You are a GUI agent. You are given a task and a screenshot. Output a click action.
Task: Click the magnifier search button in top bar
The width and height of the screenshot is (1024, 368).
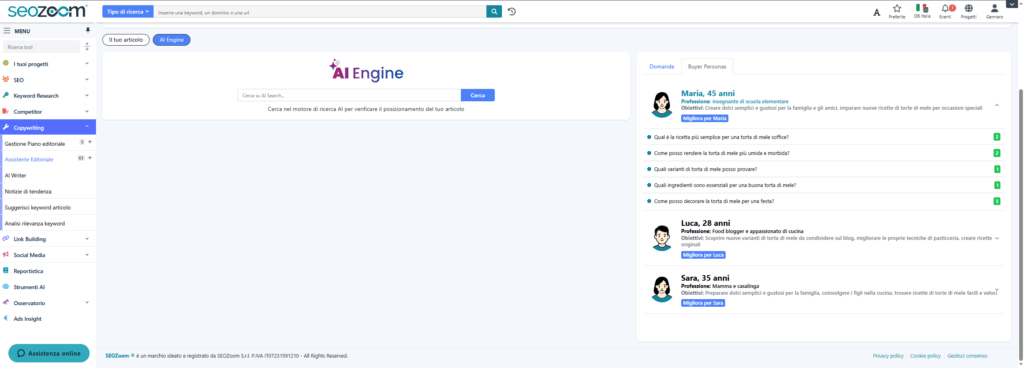click(494, 11)
